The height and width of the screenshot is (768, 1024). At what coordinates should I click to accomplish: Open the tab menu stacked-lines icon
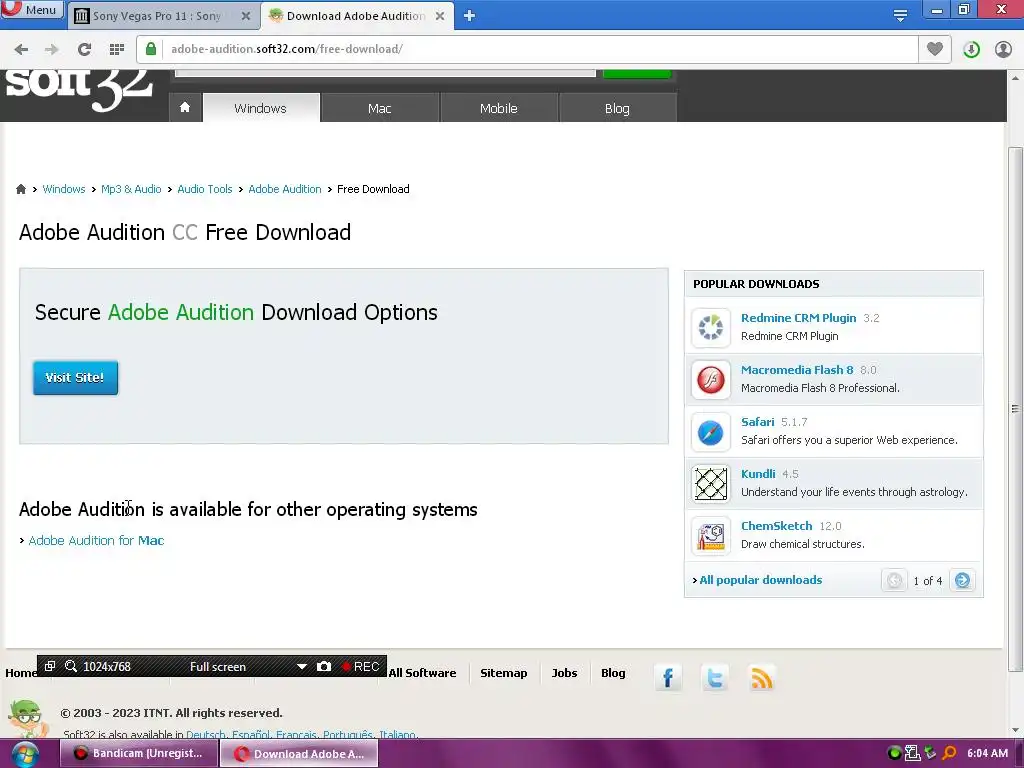tap(900, 16)
